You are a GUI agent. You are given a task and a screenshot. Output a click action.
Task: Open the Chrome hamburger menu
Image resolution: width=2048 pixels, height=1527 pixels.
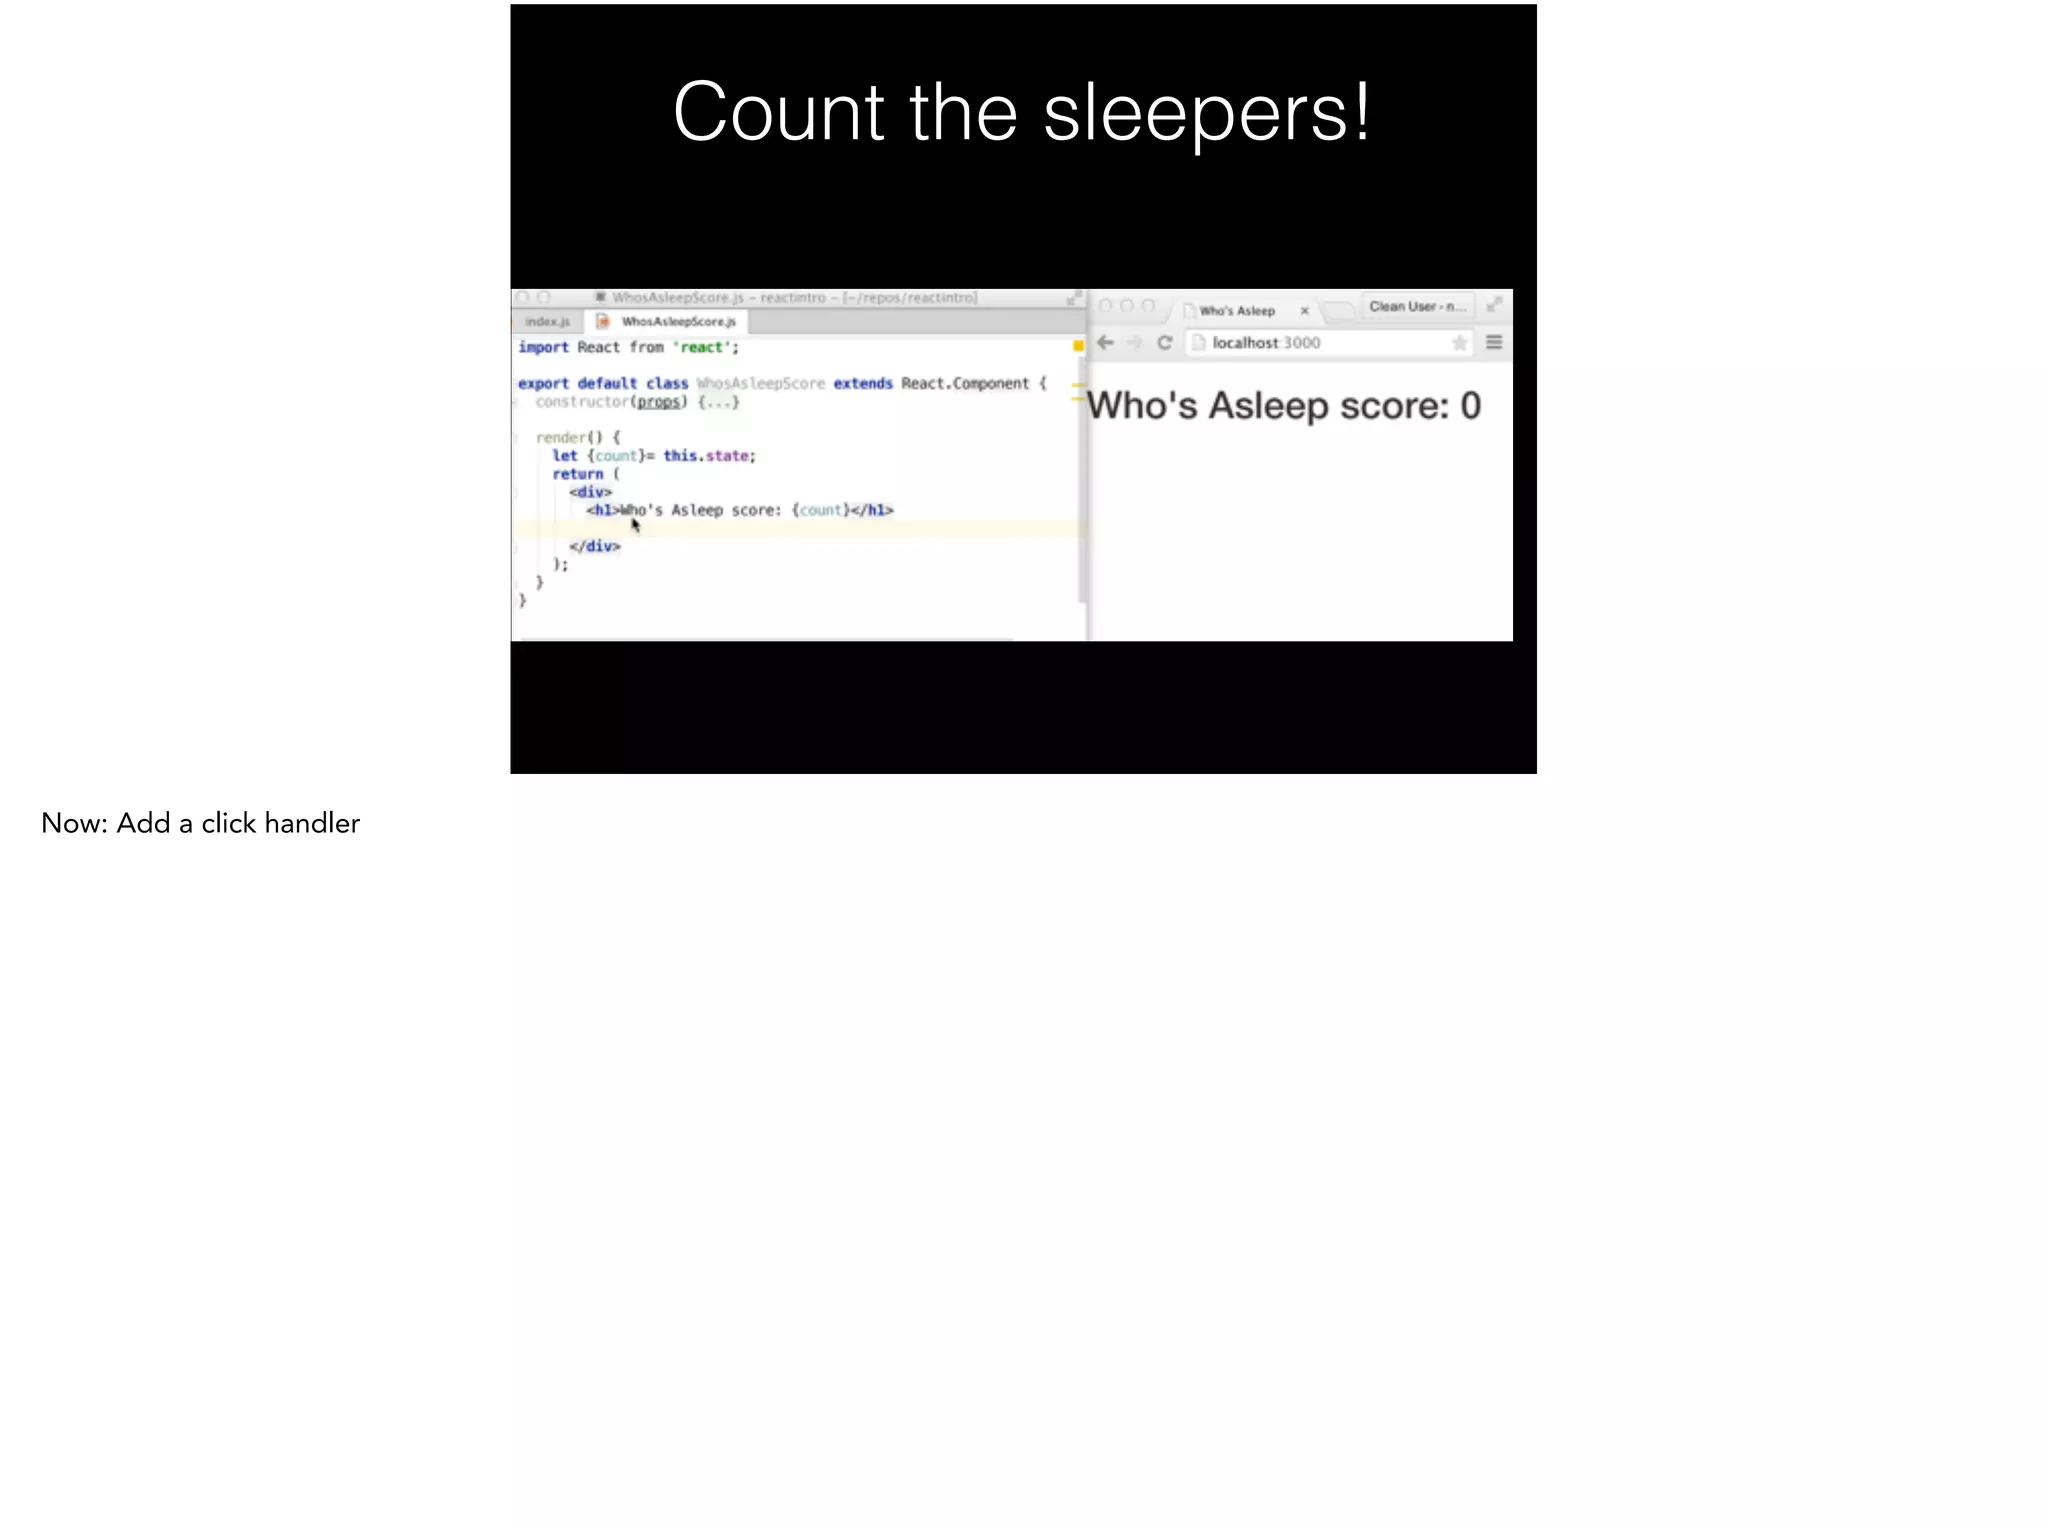pos(1494,343)
